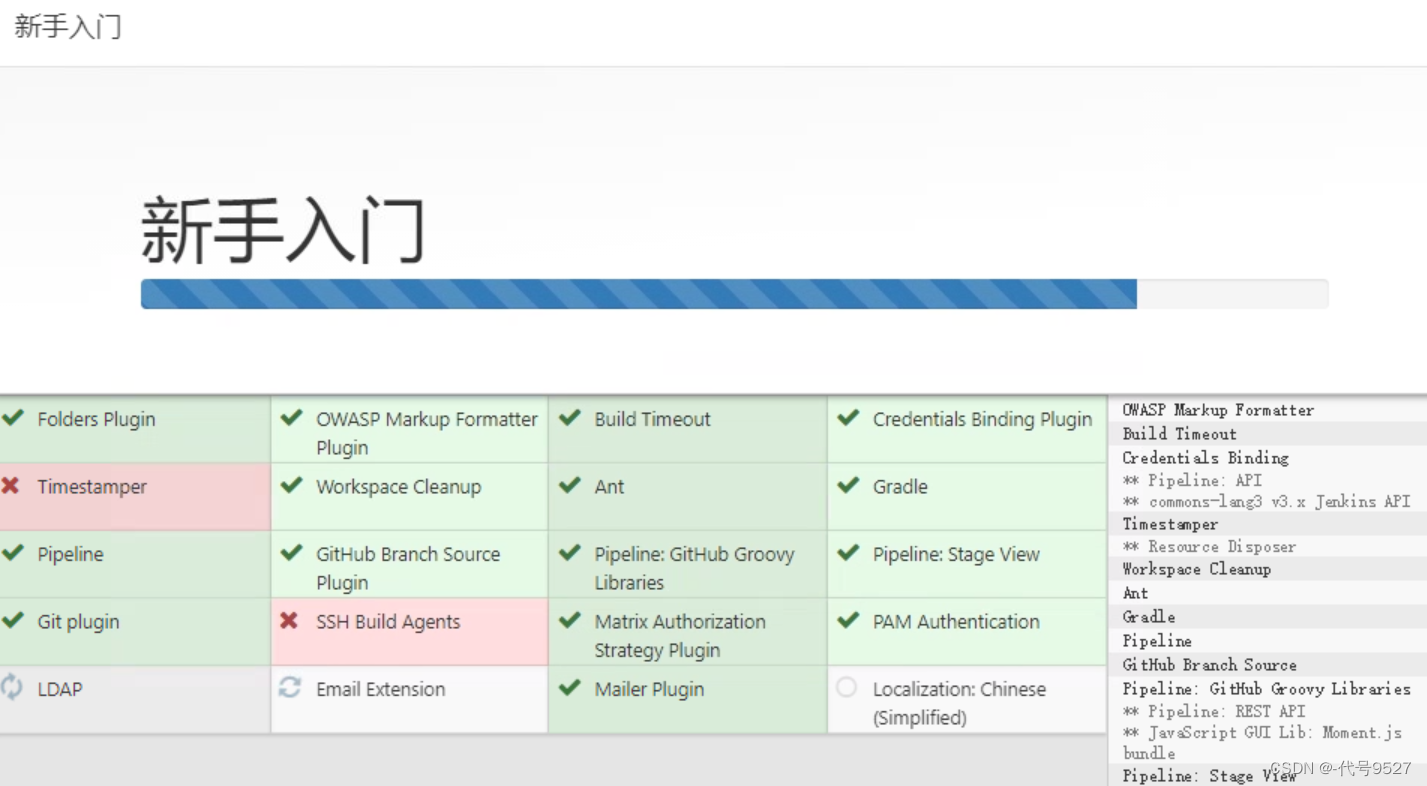Click the 新手入门 page header title
Viewport: 1427px width, 786px height.
pos(68,27)
